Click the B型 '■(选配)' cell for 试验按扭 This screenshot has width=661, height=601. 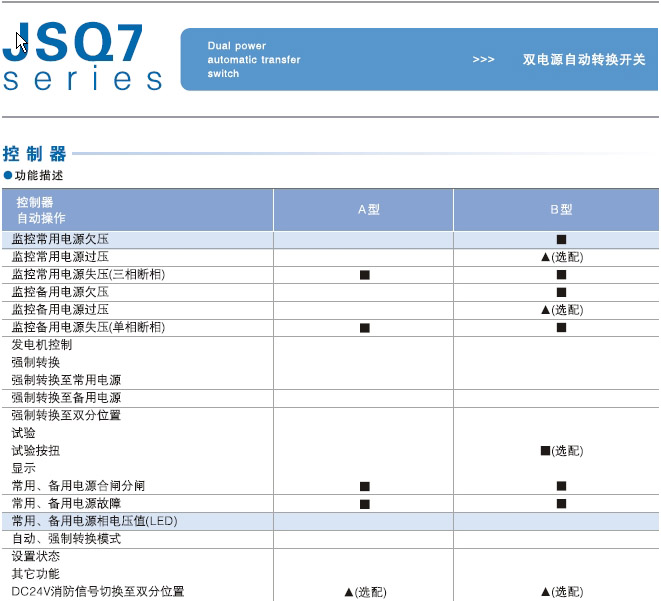coord(562,451)
